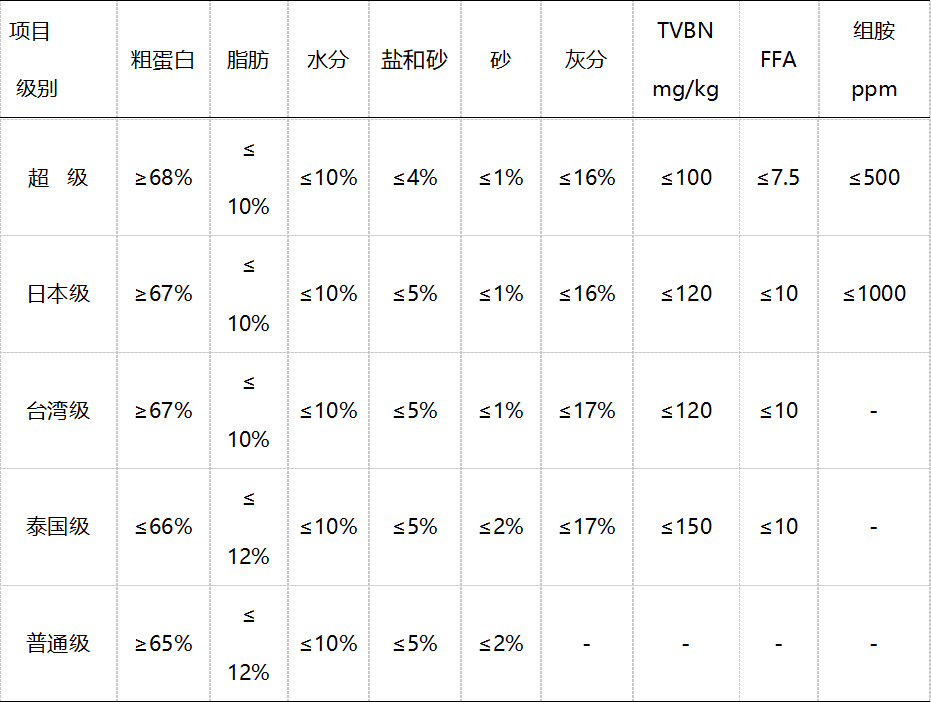
Task: Click the ≤1000 cell
Action: point(874,294)
